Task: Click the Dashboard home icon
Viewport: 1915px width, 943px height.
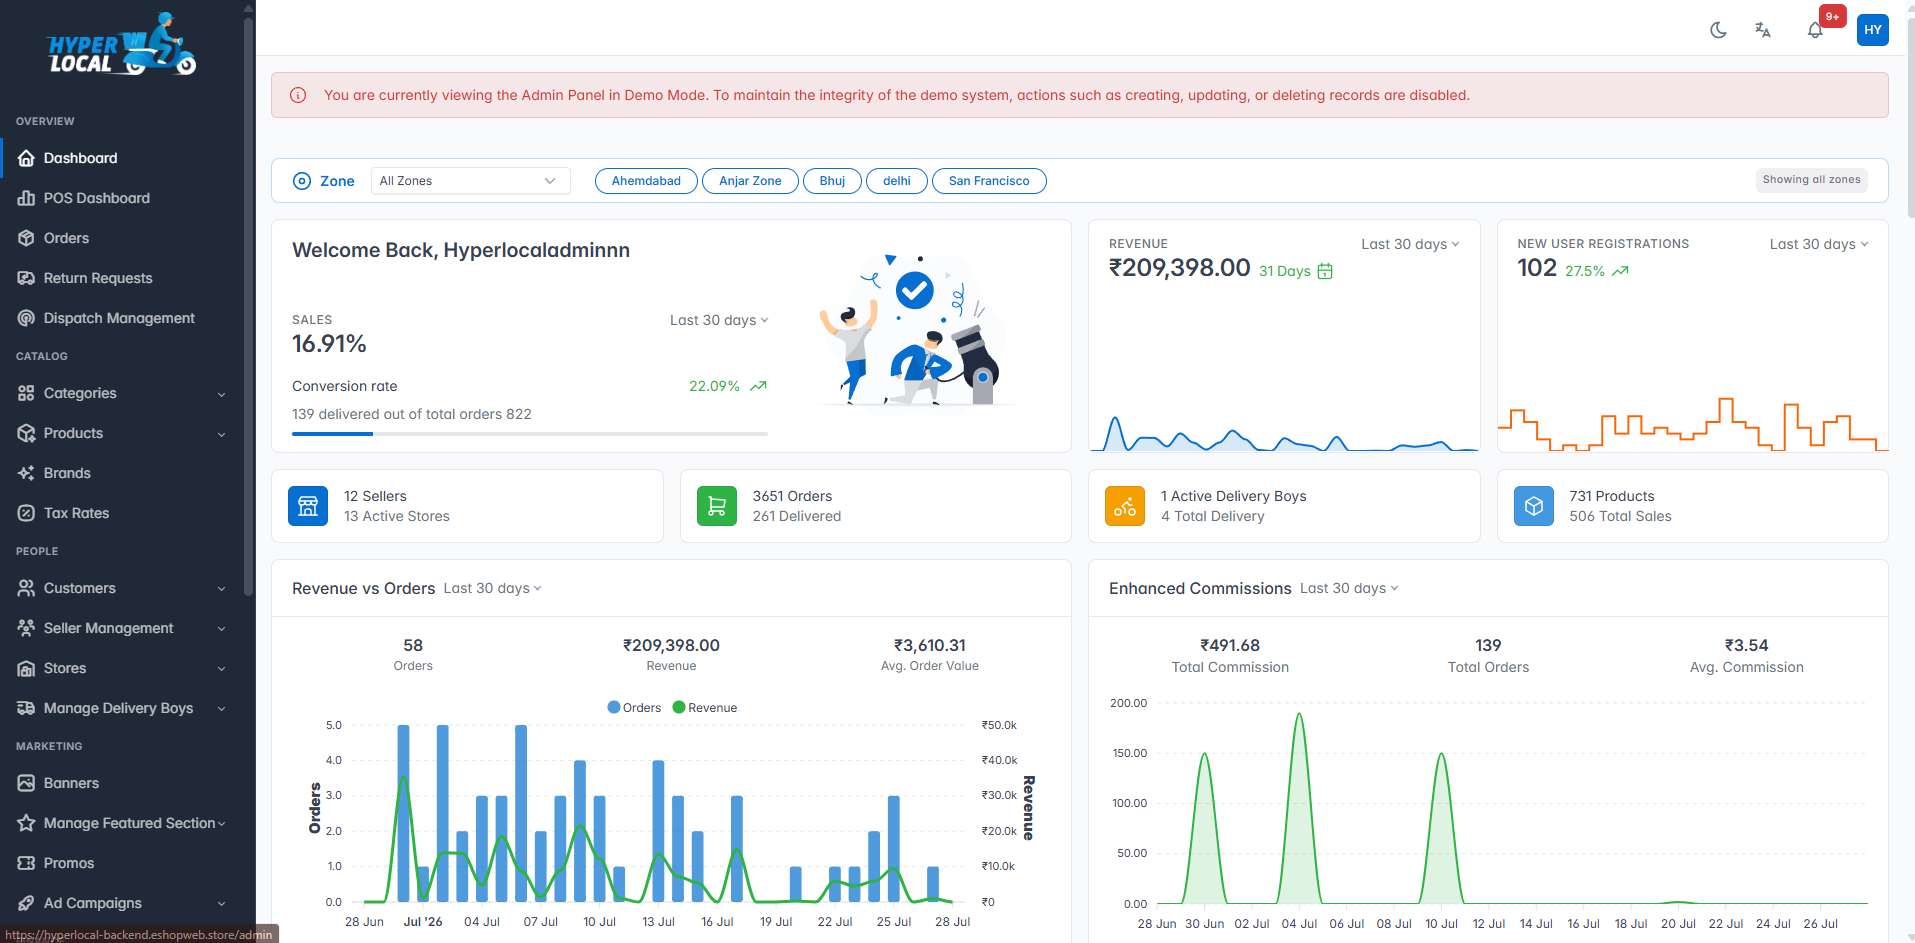Action: [26, 158]
